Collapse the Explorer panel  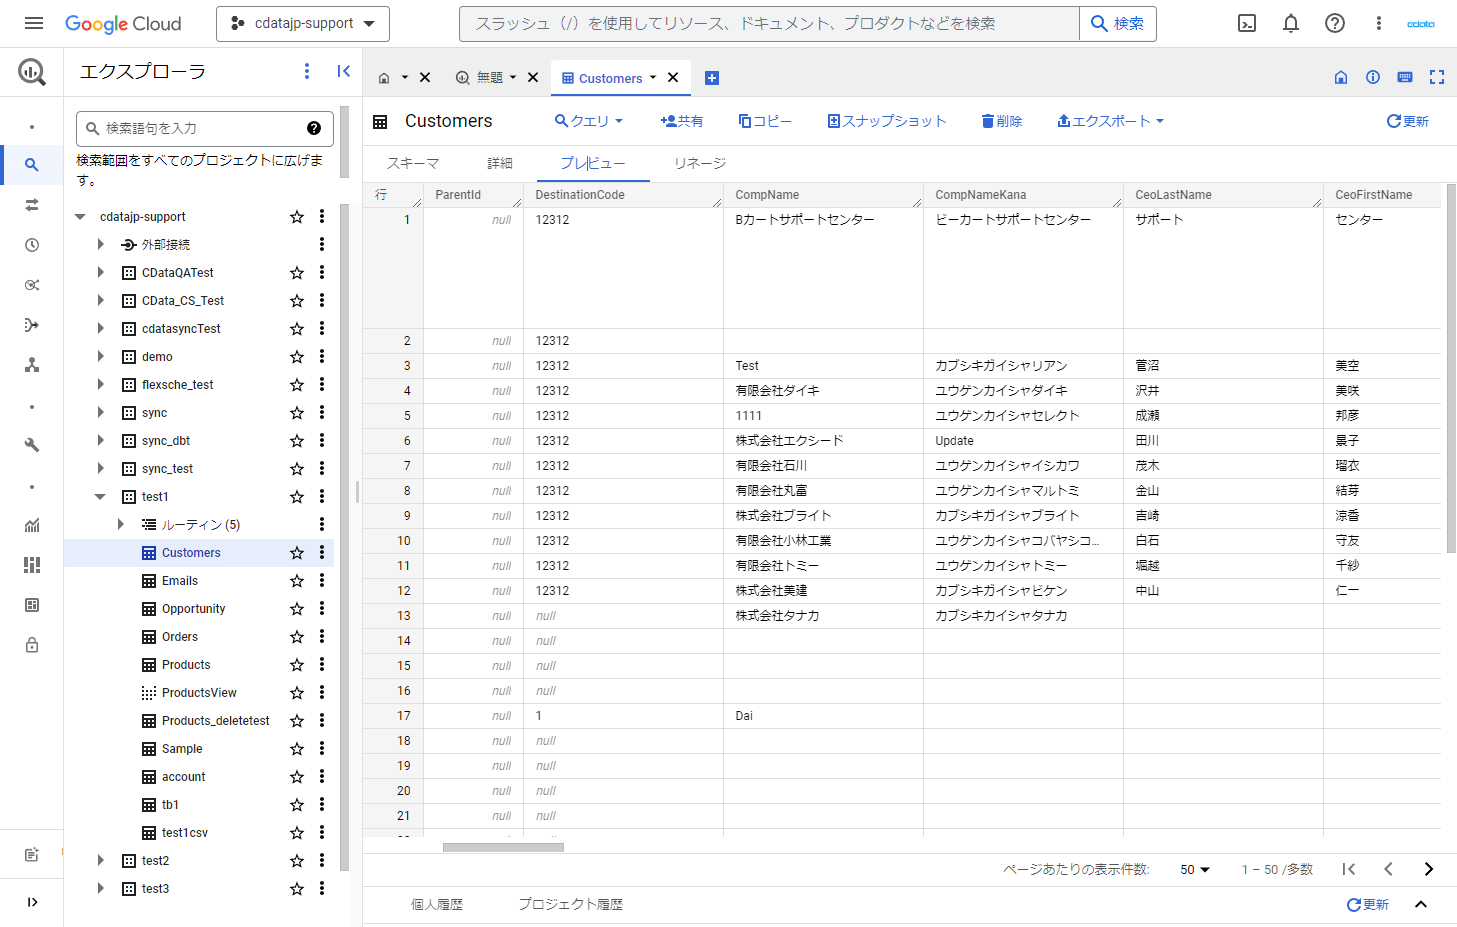click(x=343, y=71)
